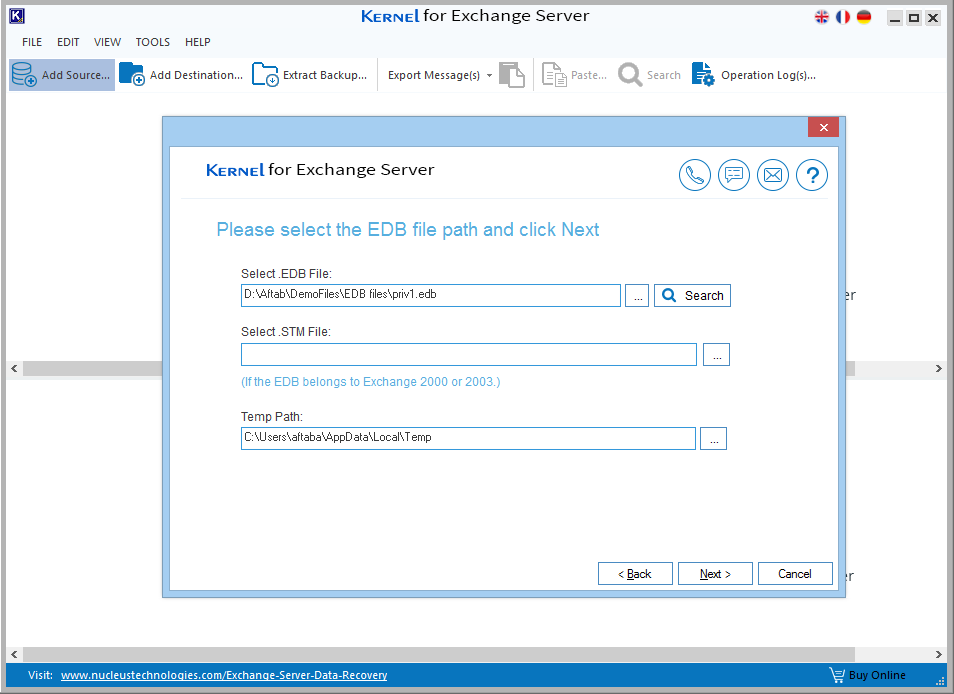Viewport: 954px width, 694px height.
Task: Click the Search magnifier icon in toolbar
Action: click(x=630, y=75)
